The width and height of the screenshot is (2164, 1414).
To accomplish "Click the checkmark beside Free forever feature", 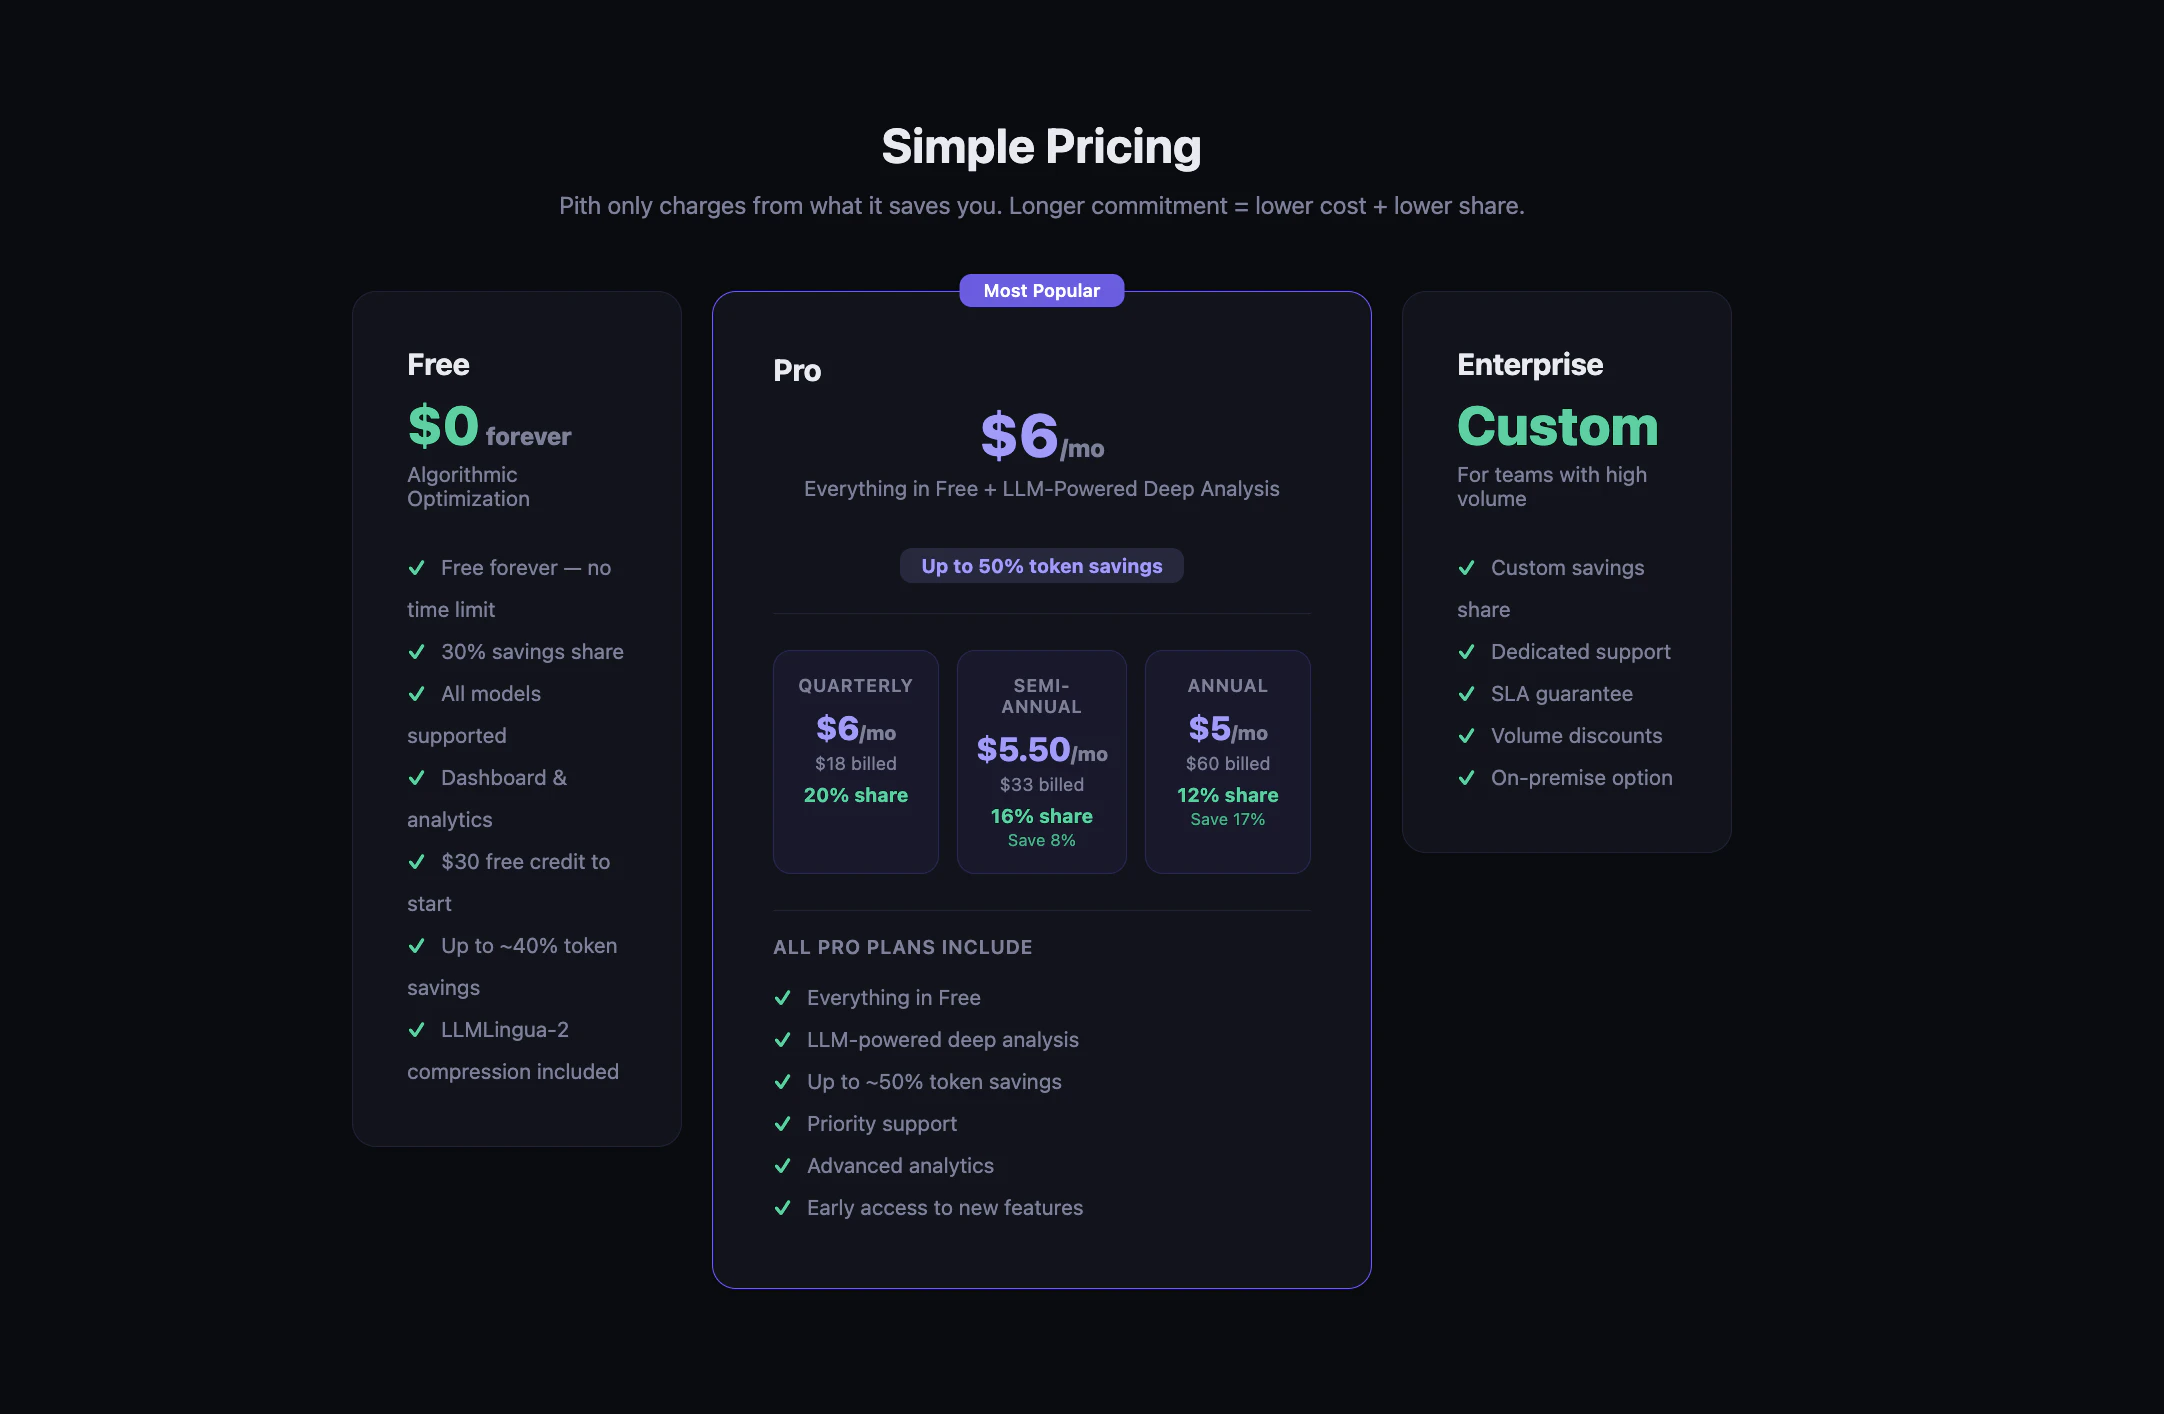I will (418, 568).
